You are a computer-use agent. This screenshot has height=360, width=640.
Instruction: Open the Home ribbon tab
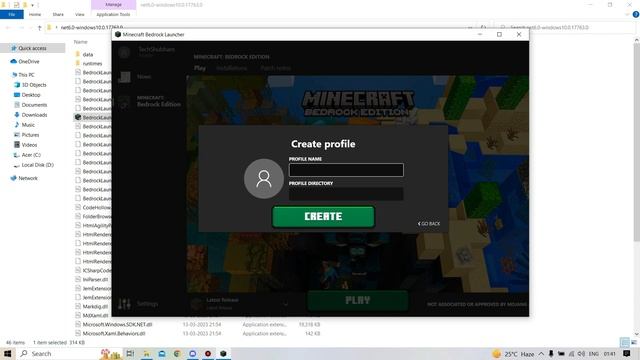[x=35, y=15]
